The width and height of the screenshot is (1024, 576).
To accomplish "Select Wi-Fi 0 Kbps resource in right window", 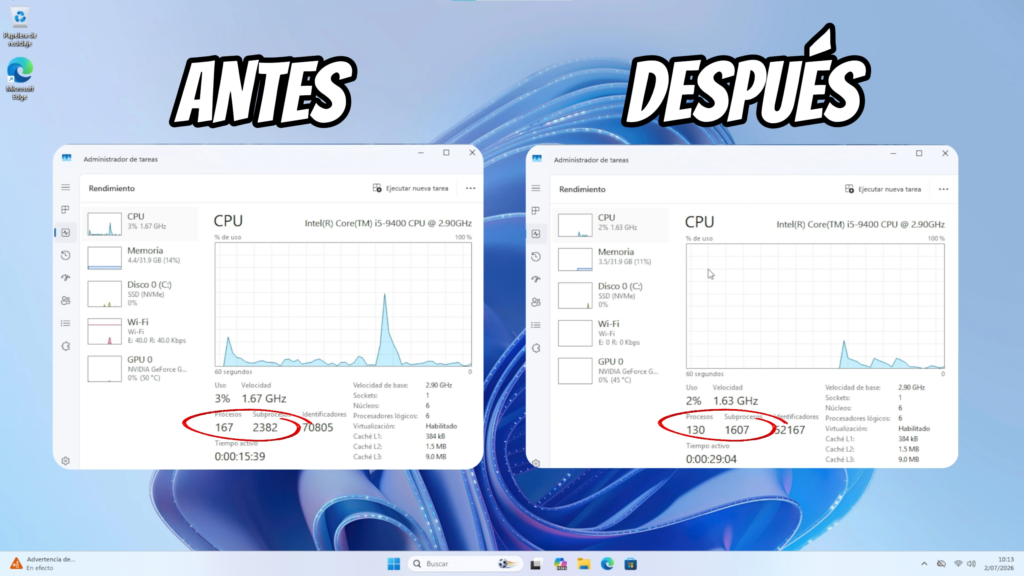I will click(612, 332).
